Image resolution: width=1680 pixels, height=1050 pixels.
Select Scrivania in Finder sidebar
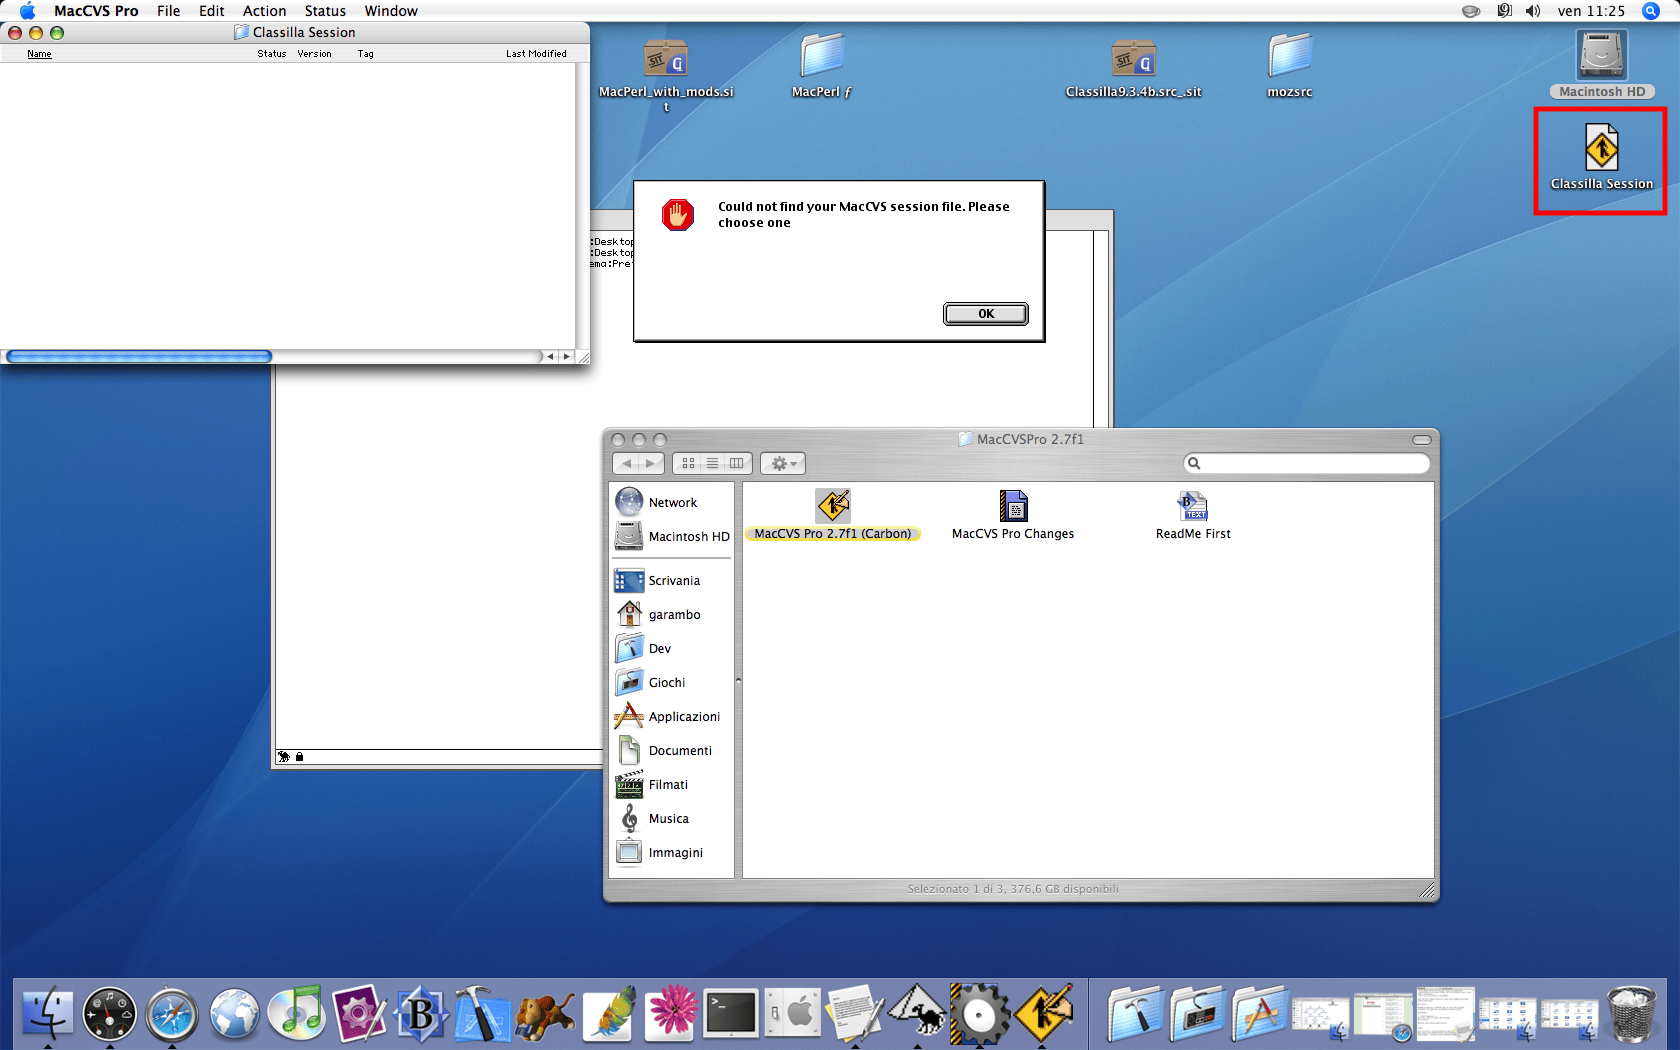pyautogui.click(x=672, y=580)
